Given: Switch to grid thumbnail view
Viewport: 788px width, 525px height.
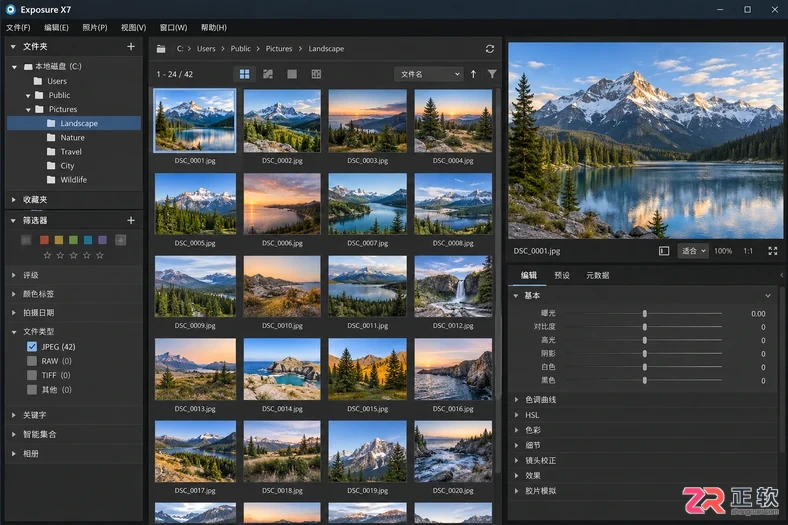Looking at the screenshot, I should tap(244, 74).
